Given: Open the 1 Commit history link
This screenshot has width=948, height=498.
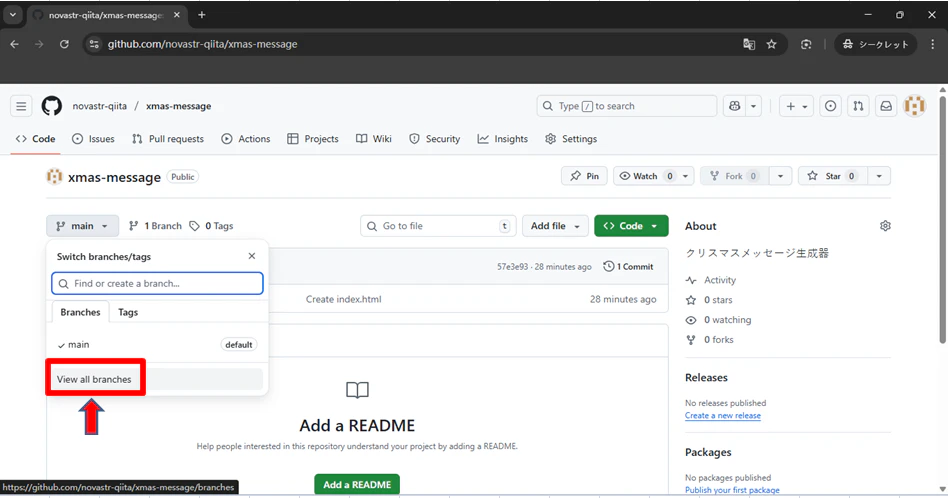Looking at the screenshot, I should pyautogui.click(x=629, y=267).
